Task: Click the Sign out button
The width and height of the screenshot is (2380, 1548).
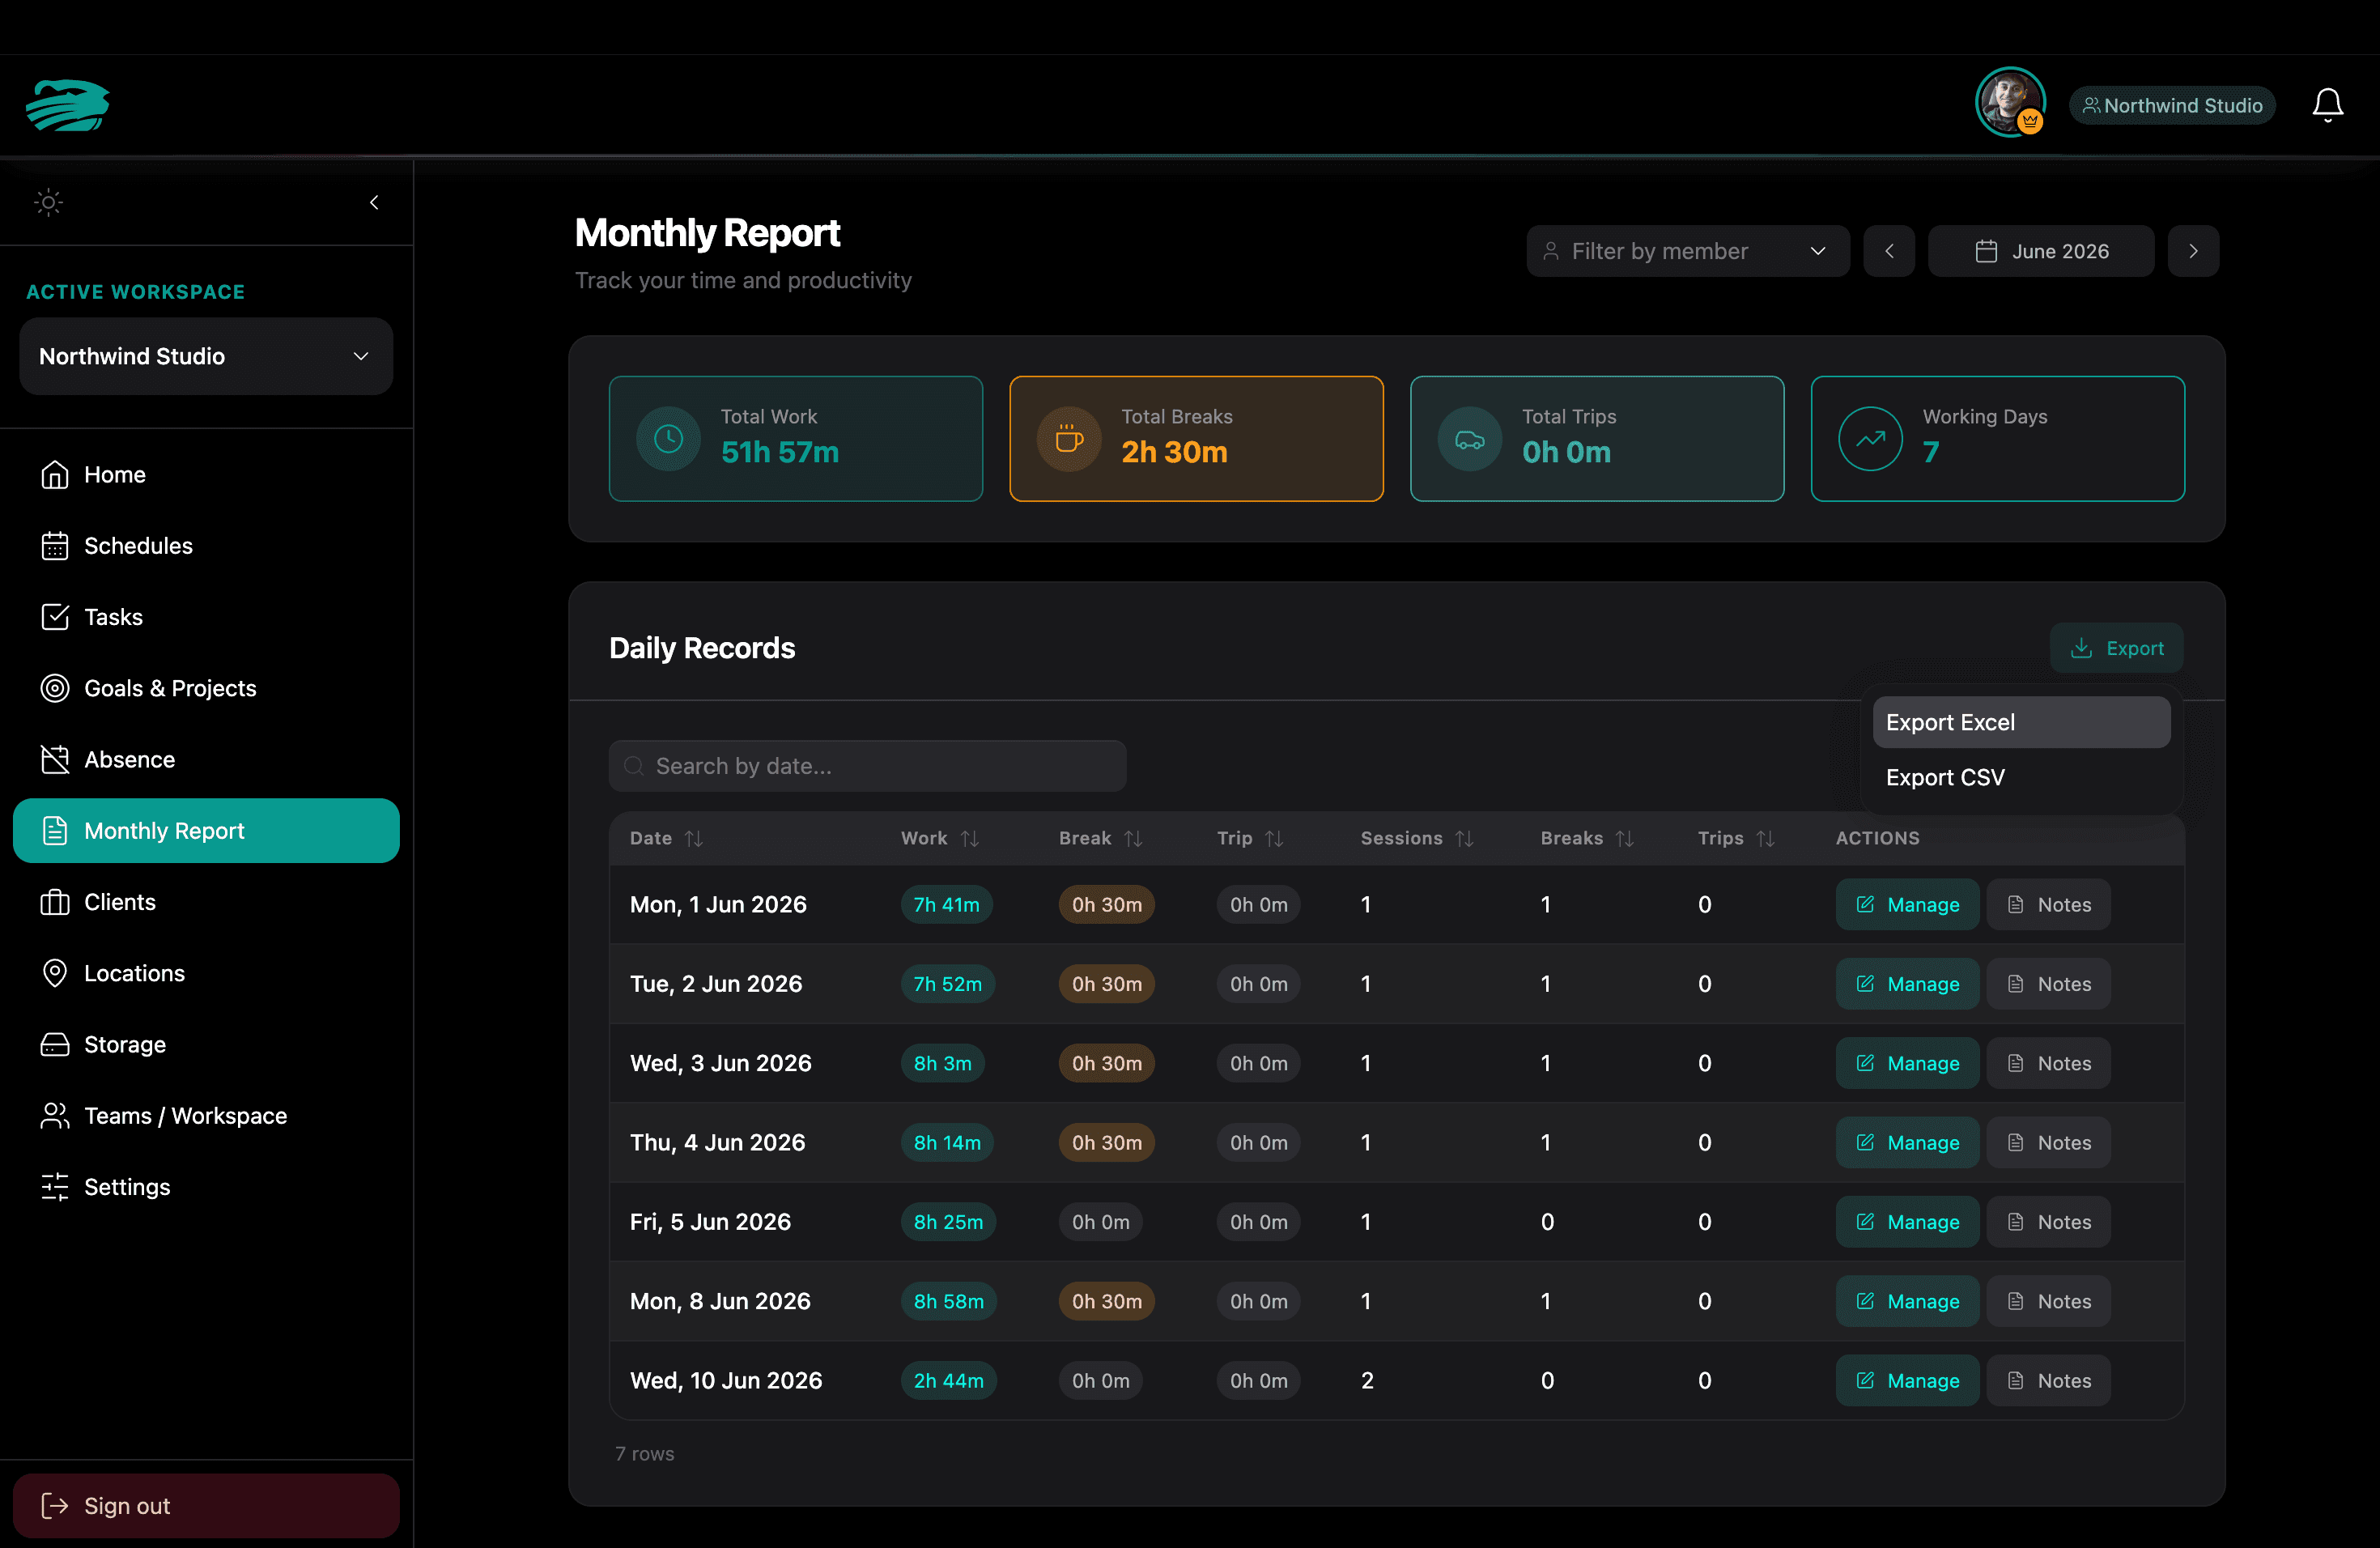Action: click(206, 1506)
